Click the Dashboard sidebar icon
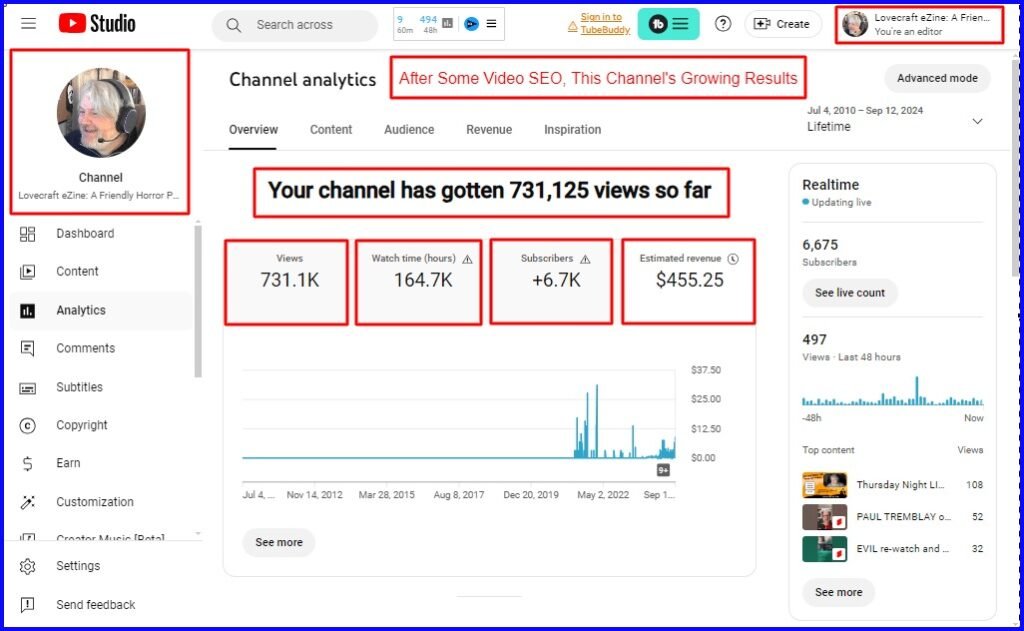The height and width of the screenshot is (631, 1024). [28, 234]
